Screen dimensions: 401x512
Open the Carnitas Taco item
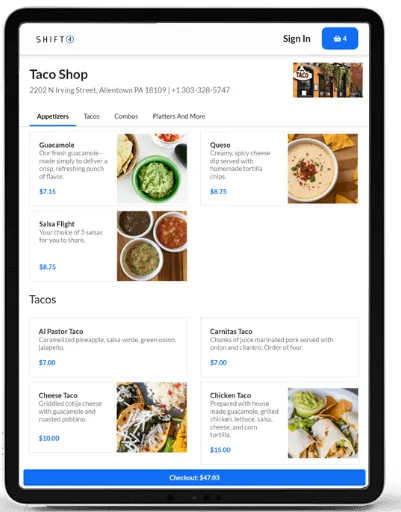click(x=279, y=347)
